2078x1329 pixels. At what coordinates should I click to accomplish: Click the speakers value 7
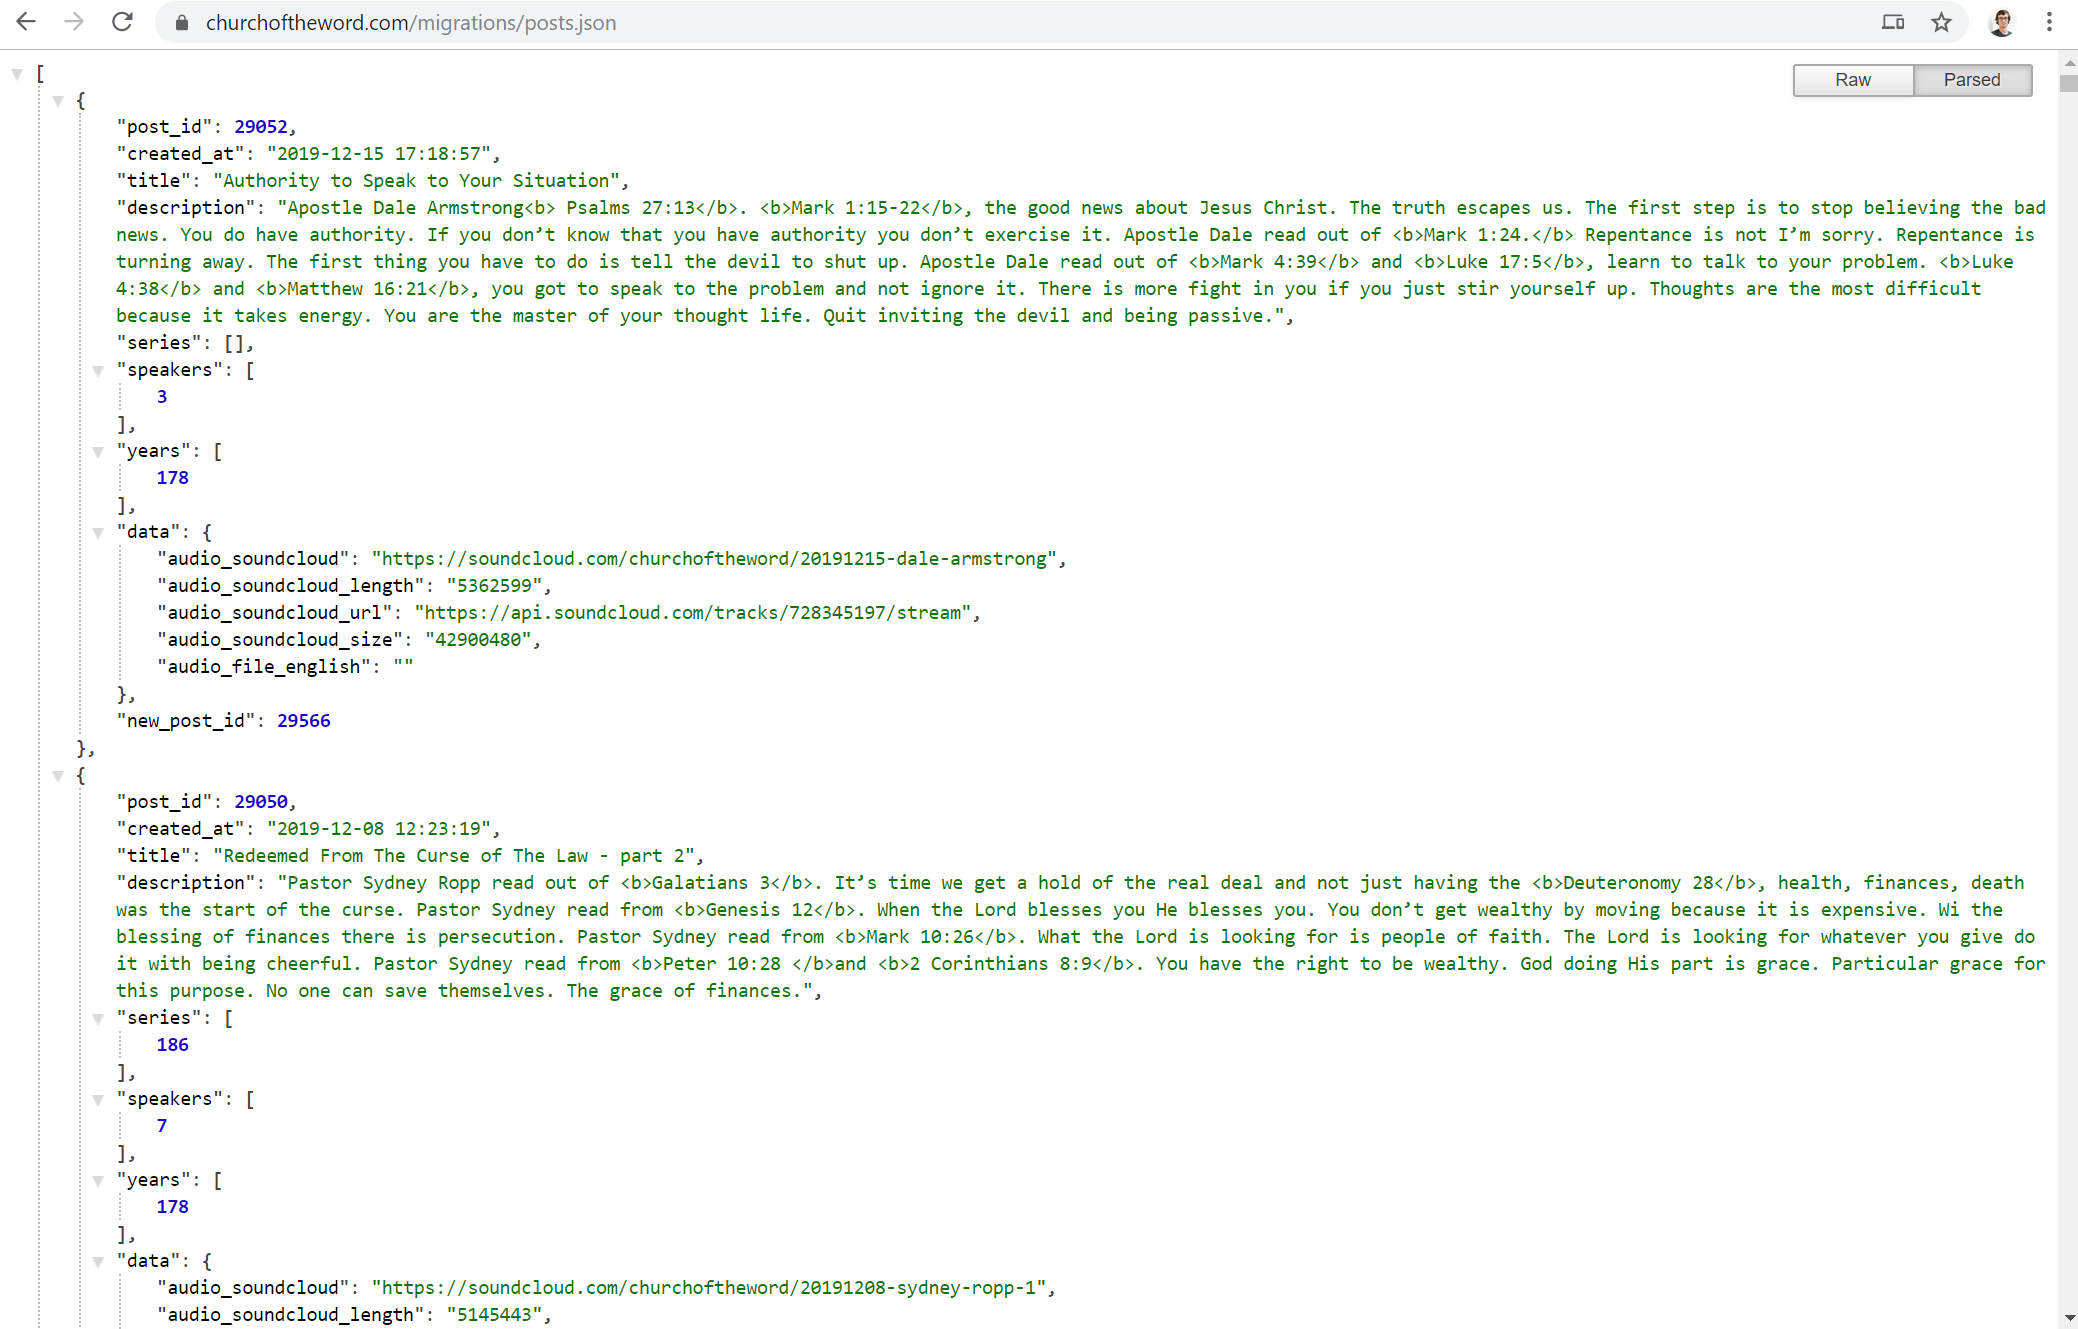click(162, 1126)
